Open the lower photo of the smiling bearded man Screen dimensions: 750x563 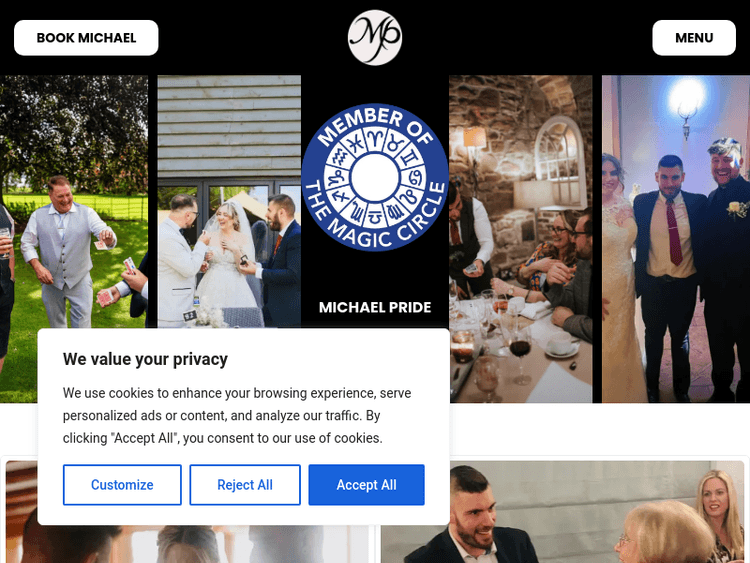[x=562, y=512]
